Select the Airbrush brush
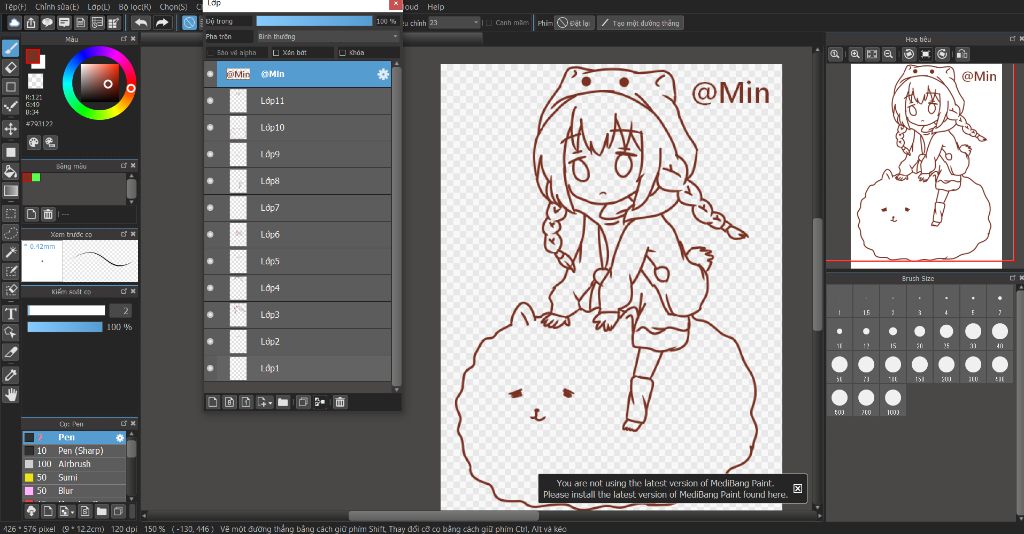This screenshot has height=534, width=1024. [x=74, y=464]
